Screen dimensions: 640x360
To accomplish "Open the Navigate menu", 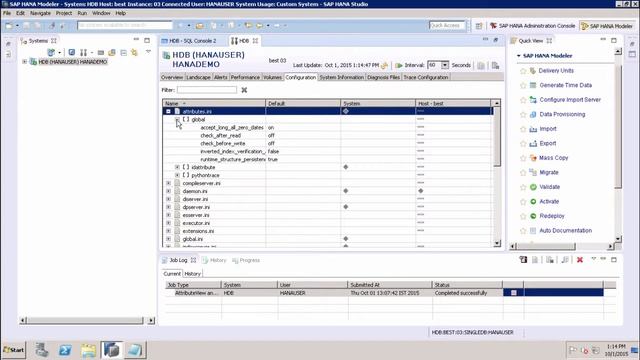I will [x=40, y=13].
